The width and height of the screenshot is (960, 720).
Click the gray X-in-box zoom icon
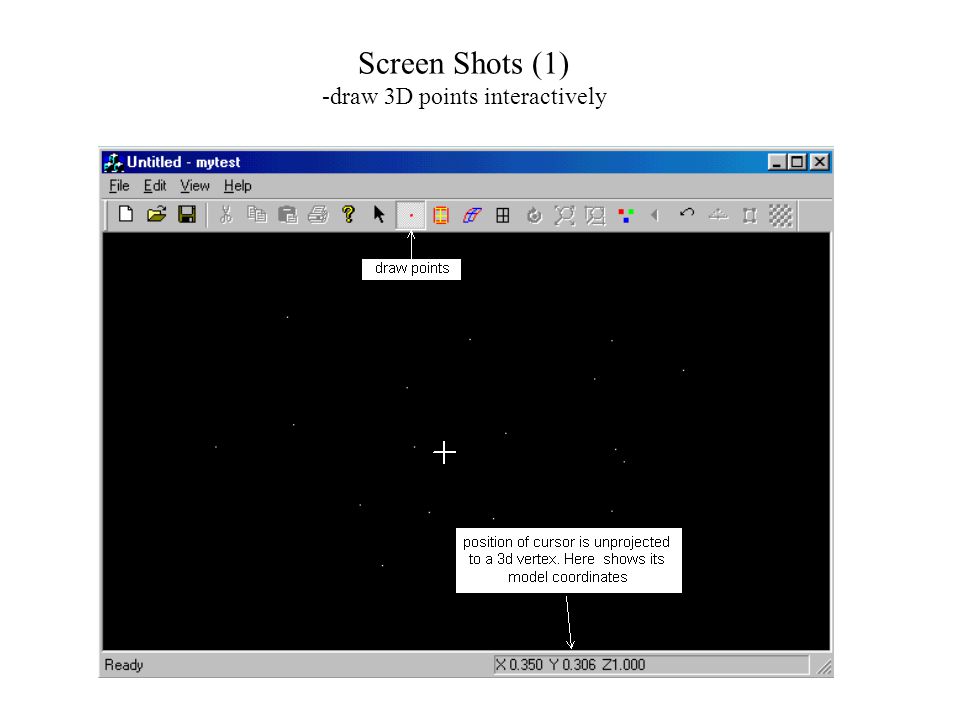click(564, 216)
